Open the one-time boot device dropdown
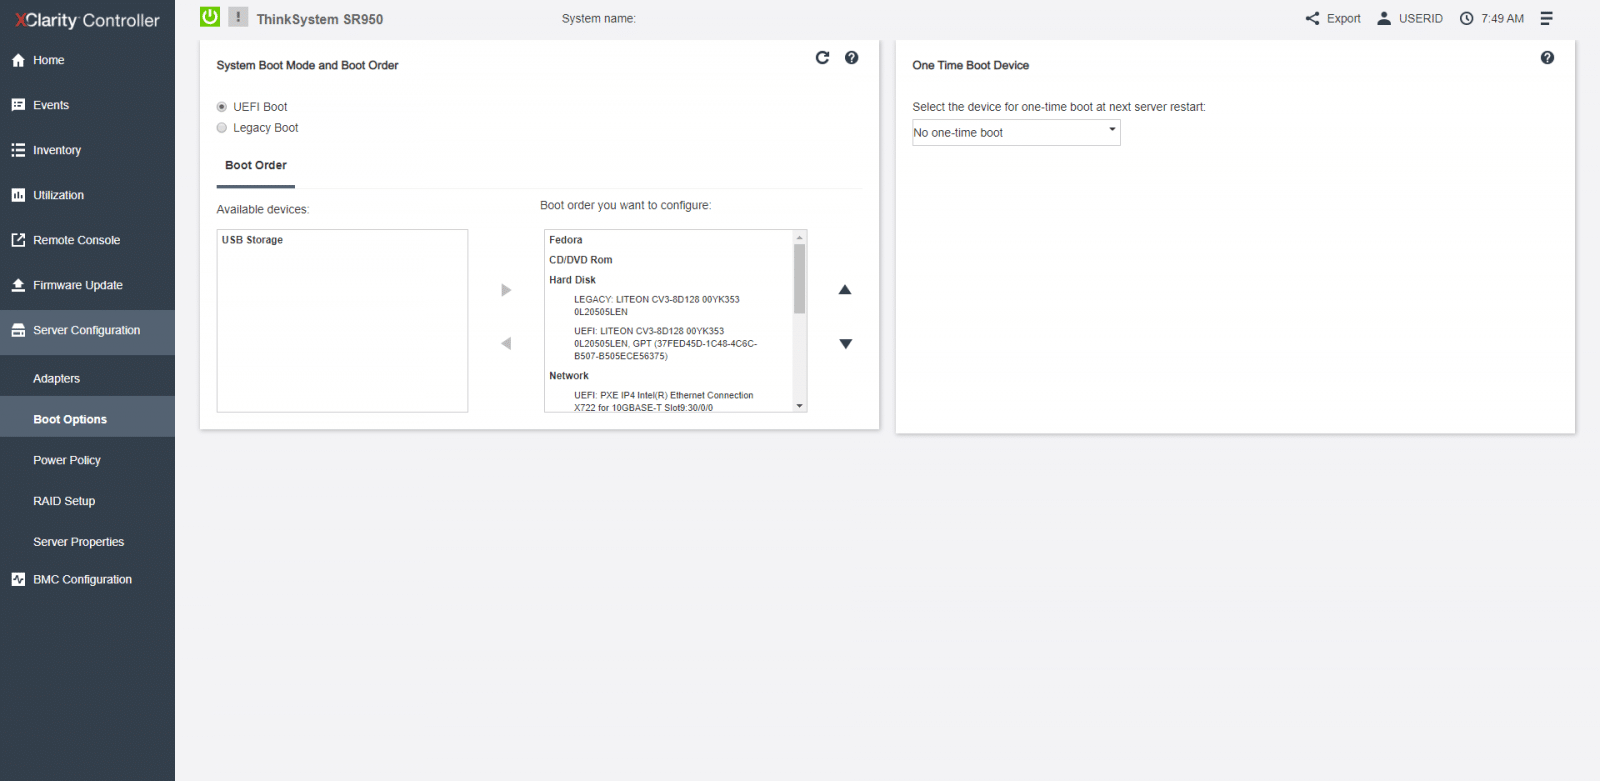 [1016, 133]
